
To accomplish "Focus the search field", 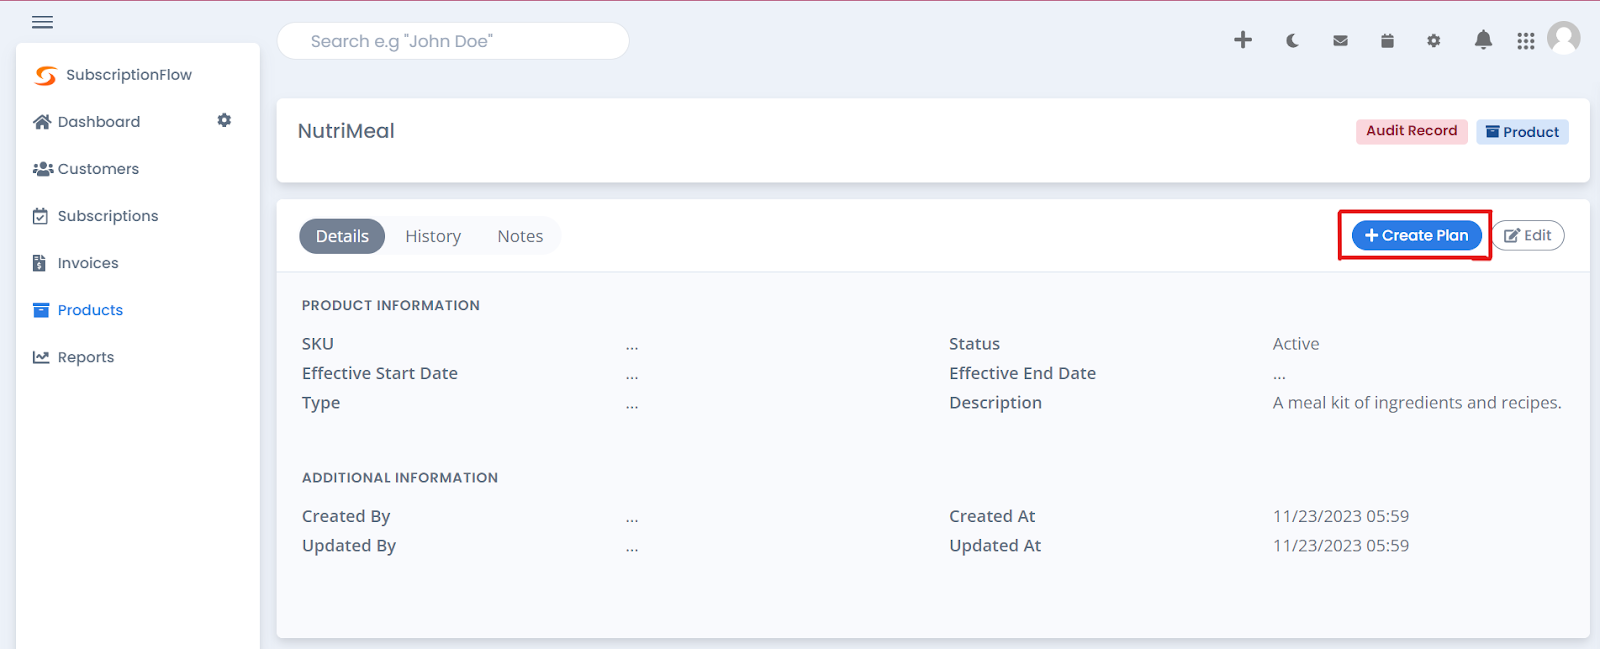I will point(453,41).
